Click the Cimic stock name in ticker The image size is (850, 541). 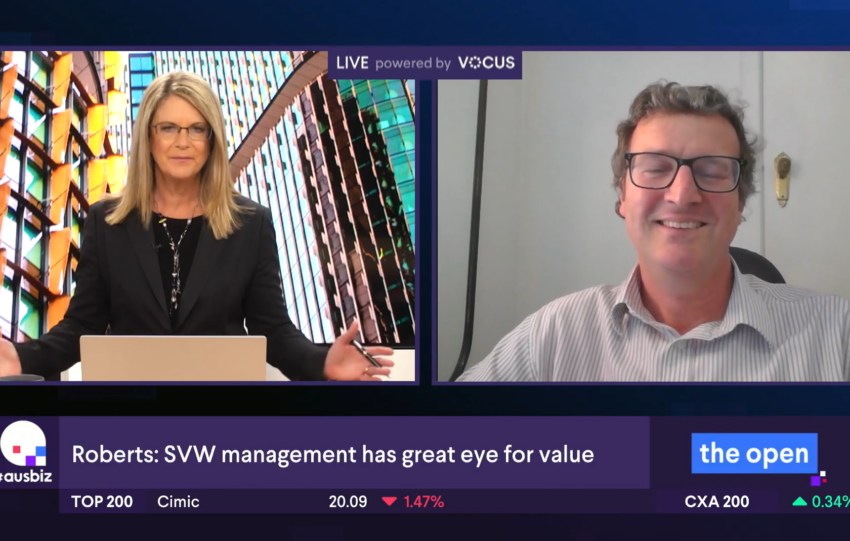point(178,502)
